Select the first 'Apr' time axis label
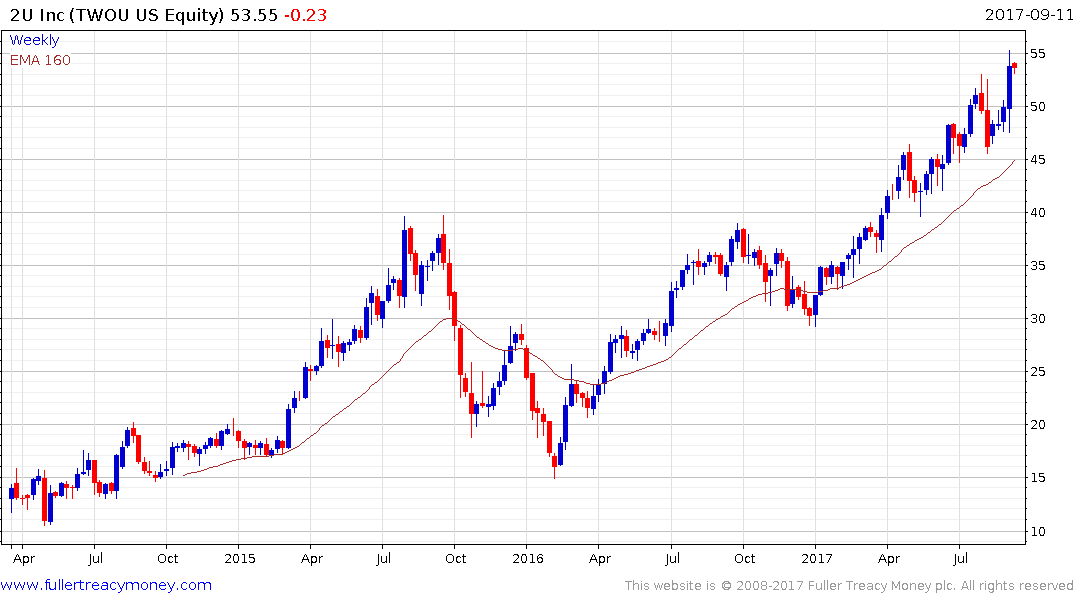The width and height of the screenshot is (1075, 600). coord(24,559)
